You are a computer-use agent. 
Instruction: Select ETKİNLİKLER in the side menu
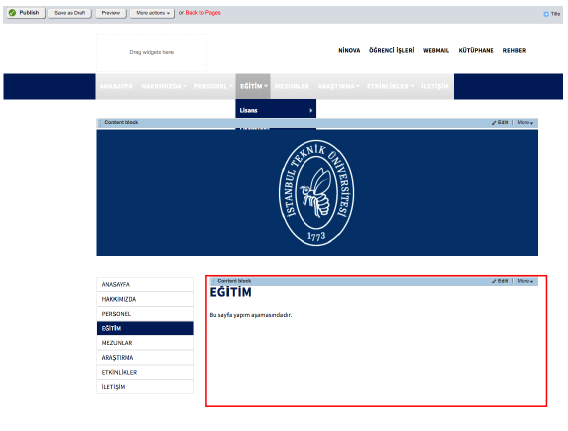(x=145, y=372)
